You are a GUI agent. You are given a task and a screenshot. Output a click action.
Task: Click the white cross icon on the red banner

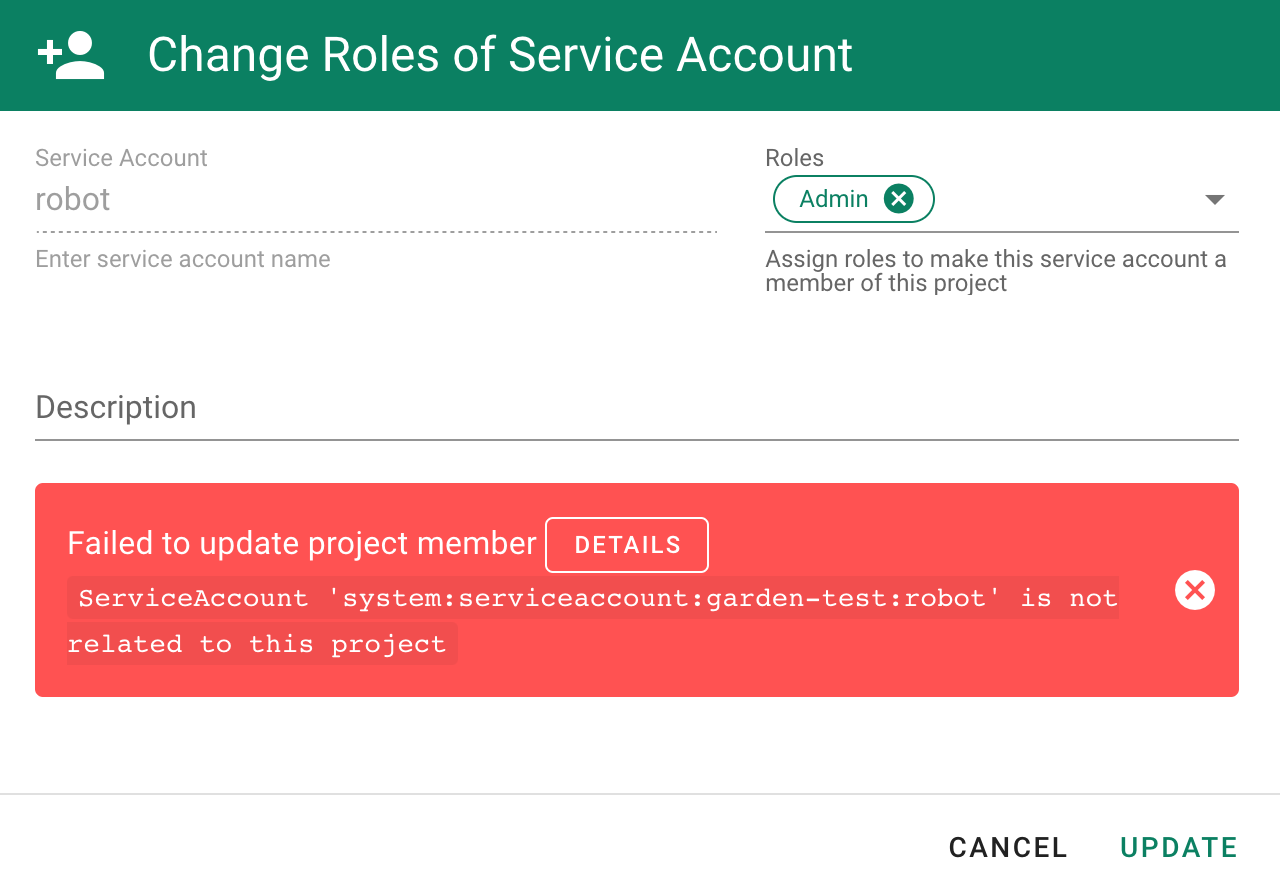coord(1194,589)
